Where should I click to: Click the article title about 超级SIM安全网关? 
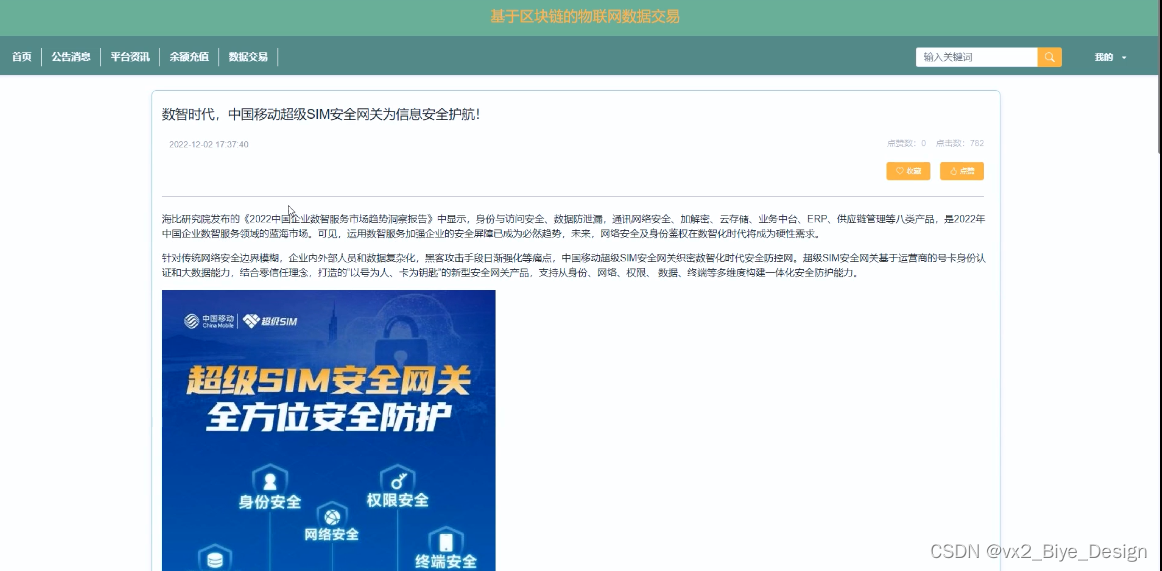(x=321, y=115)
